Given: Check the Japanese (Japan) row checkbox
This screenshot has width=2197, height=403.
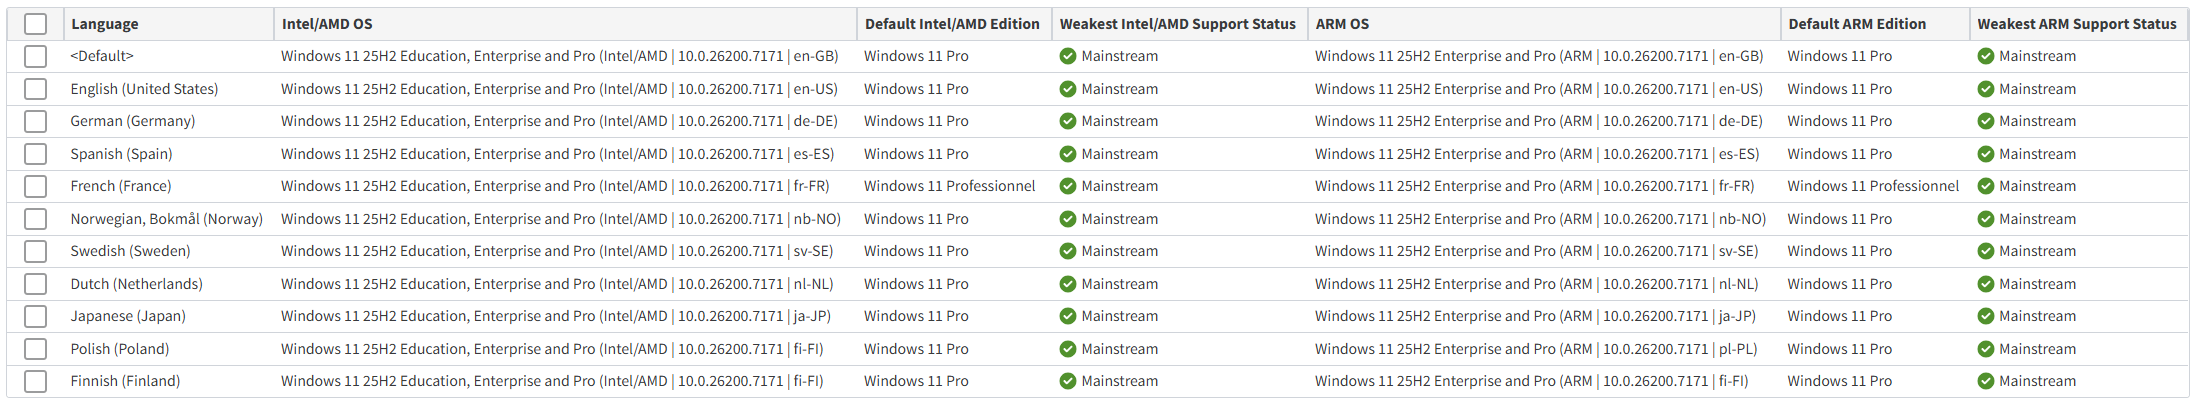Looking at the screenshot, I should click(x=35, y=316).
